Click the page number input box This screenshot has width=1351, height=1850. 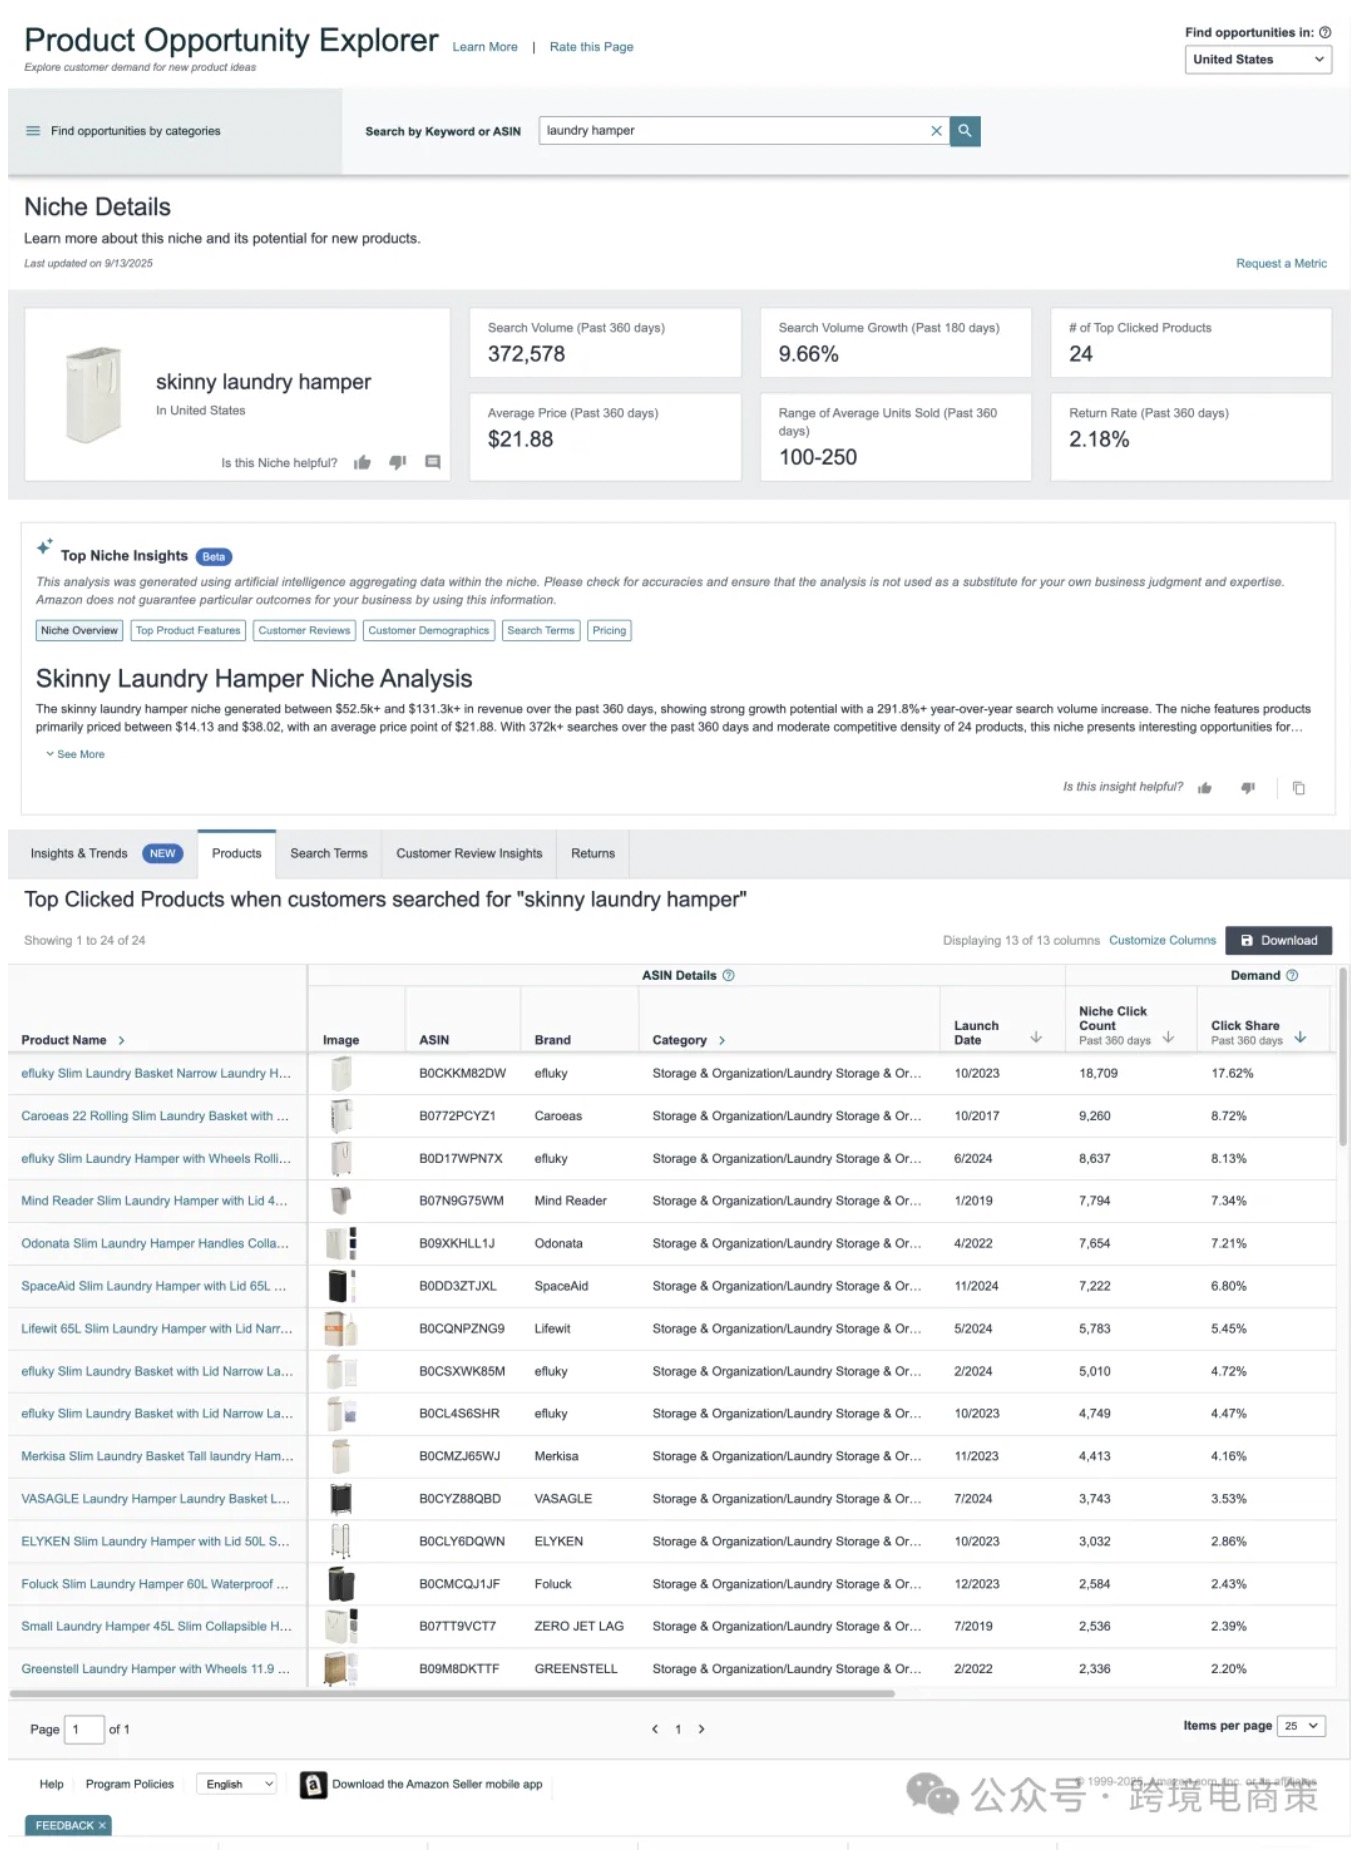pyautogui.click(x=84, y=1730)
